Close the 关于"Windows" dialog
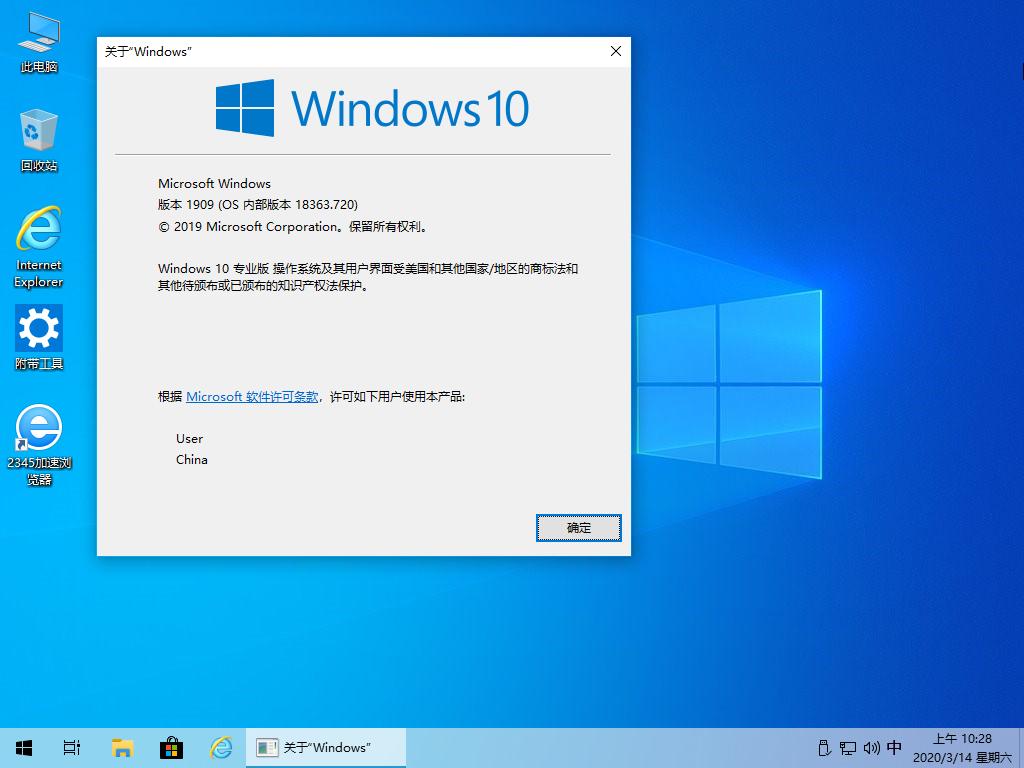Viewport: 1024px width, 768px height. 615,52
